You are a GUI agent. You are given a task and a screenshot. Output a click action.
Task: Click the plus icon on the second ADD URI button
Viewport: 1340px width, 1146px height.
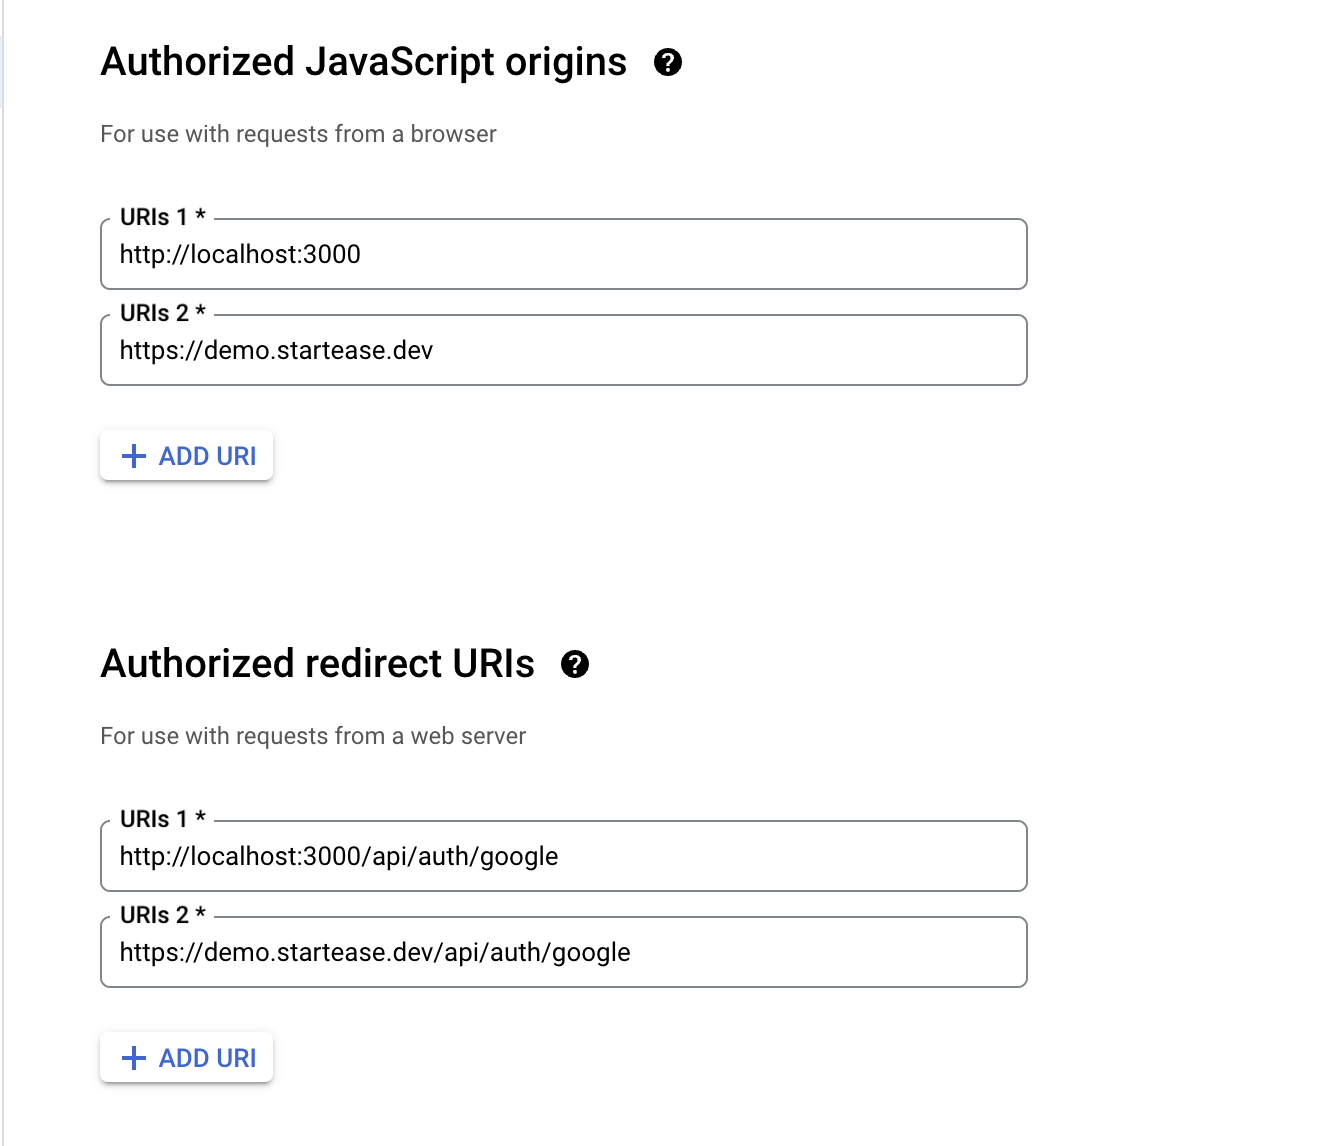coord(134,1058)
